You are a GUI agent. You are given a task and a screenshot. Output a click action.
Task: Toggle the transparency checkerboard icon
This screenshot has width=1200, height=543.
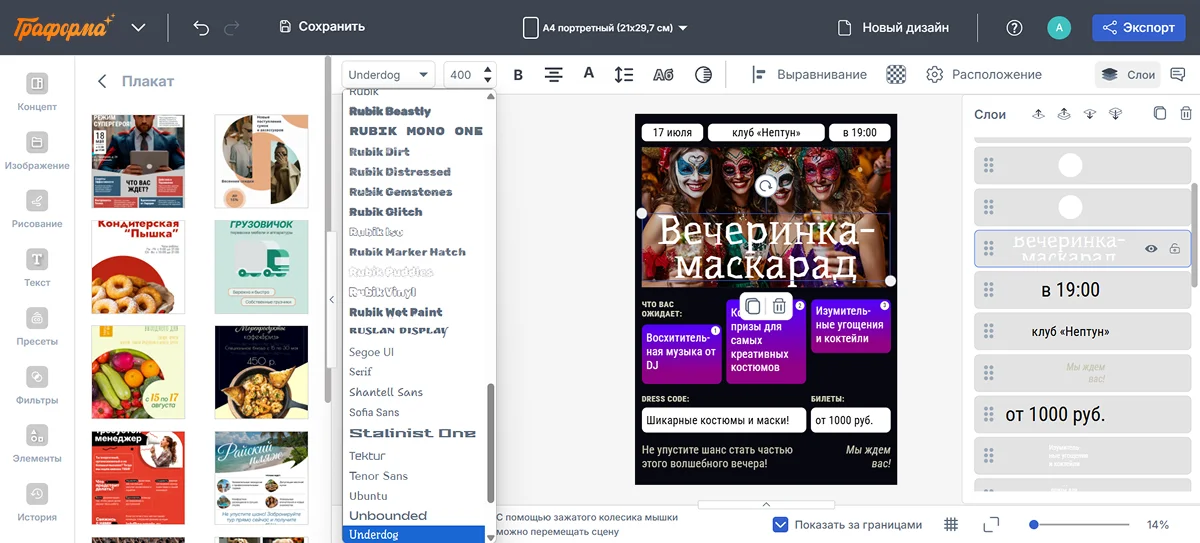pyautogui.click(x=897, y=74)
